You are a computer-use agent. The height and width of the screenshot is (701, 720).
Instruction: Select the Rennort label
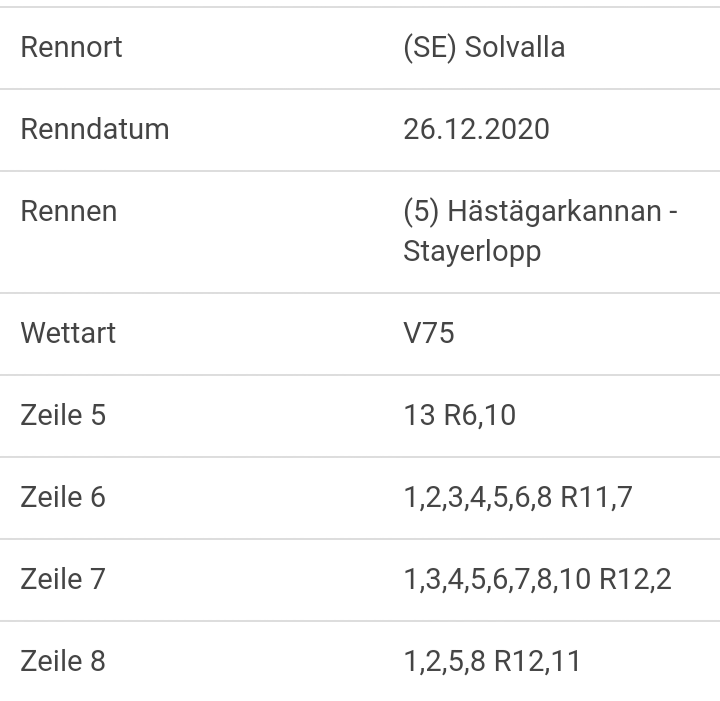click(71, 47)
